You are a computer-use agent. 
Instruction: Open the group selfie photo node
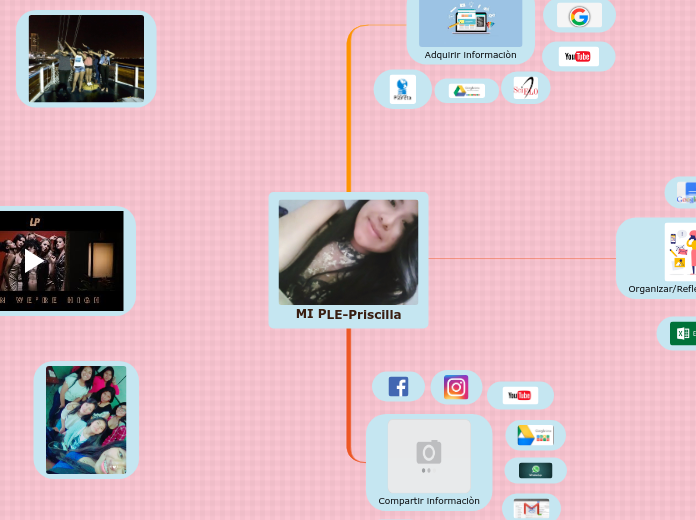86,420
